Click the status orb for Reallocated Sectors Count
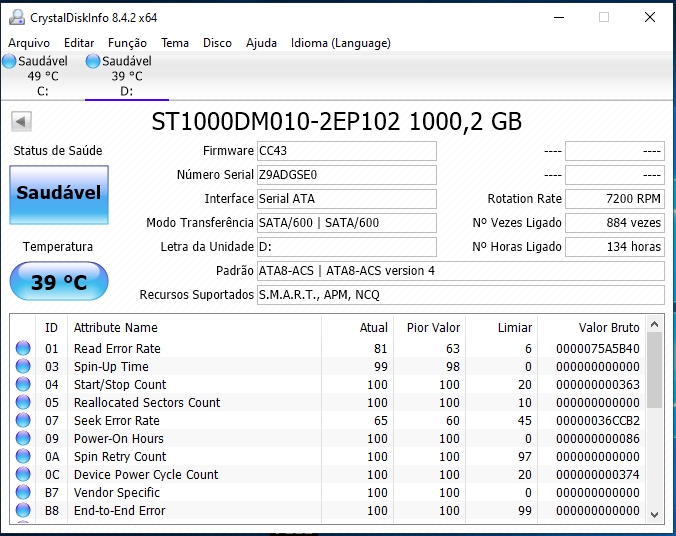Image resolution: width=676 pixels, height=536 pixels. coord(23,402)
